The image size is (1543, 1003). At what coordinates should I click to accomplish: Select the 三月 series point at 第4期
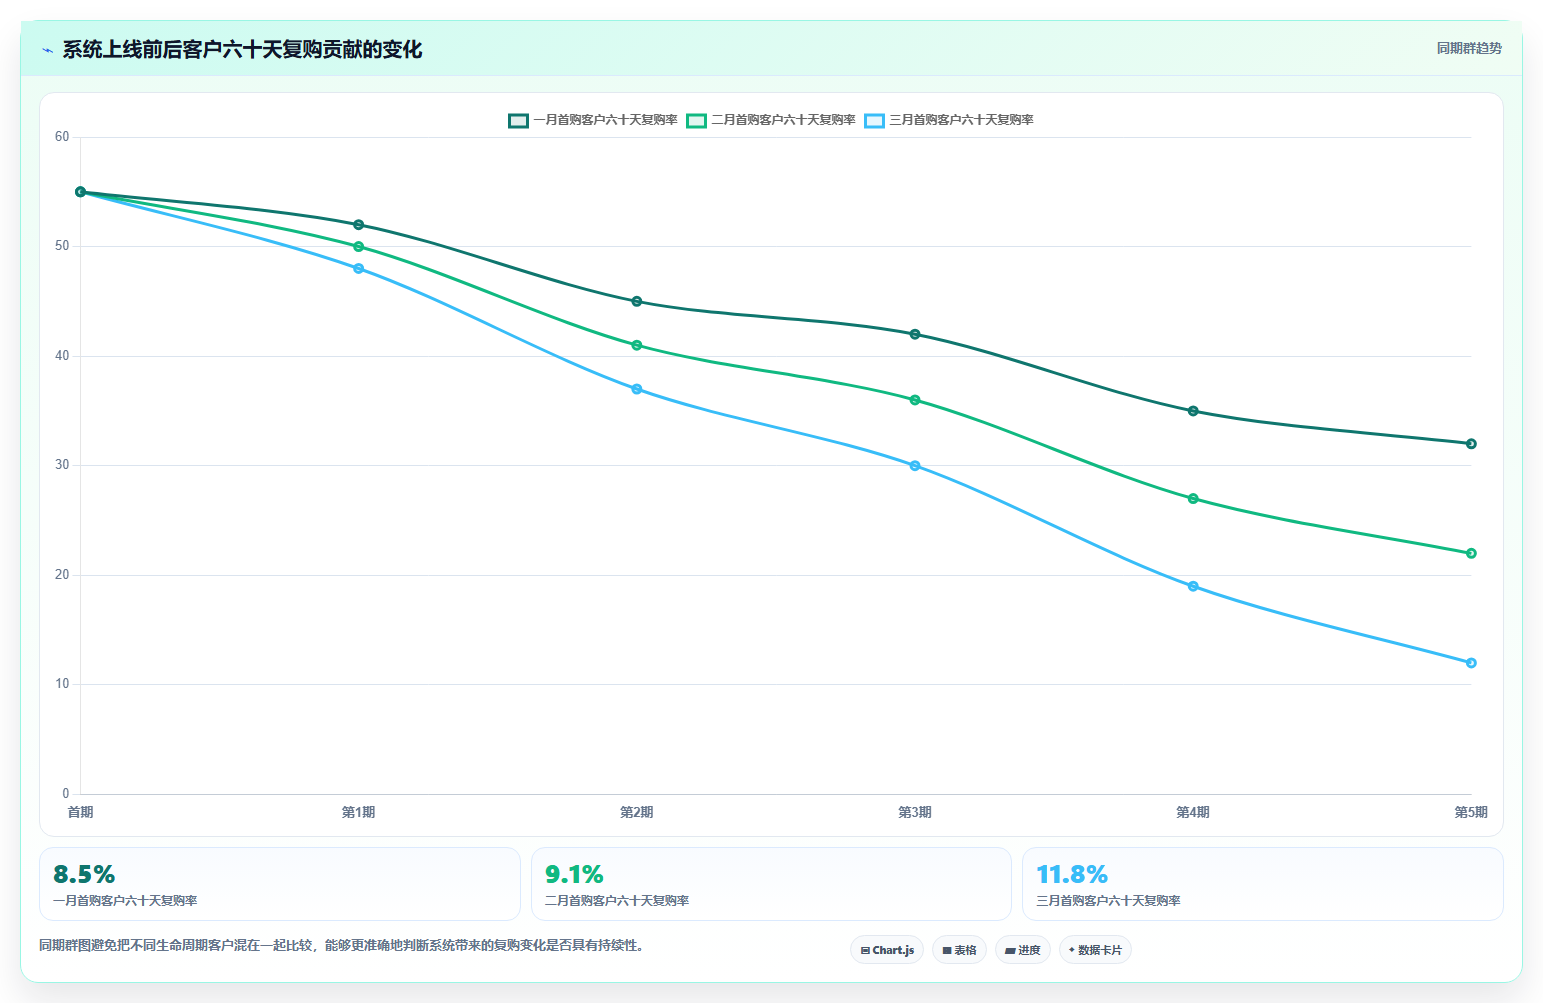(1193, 586)
